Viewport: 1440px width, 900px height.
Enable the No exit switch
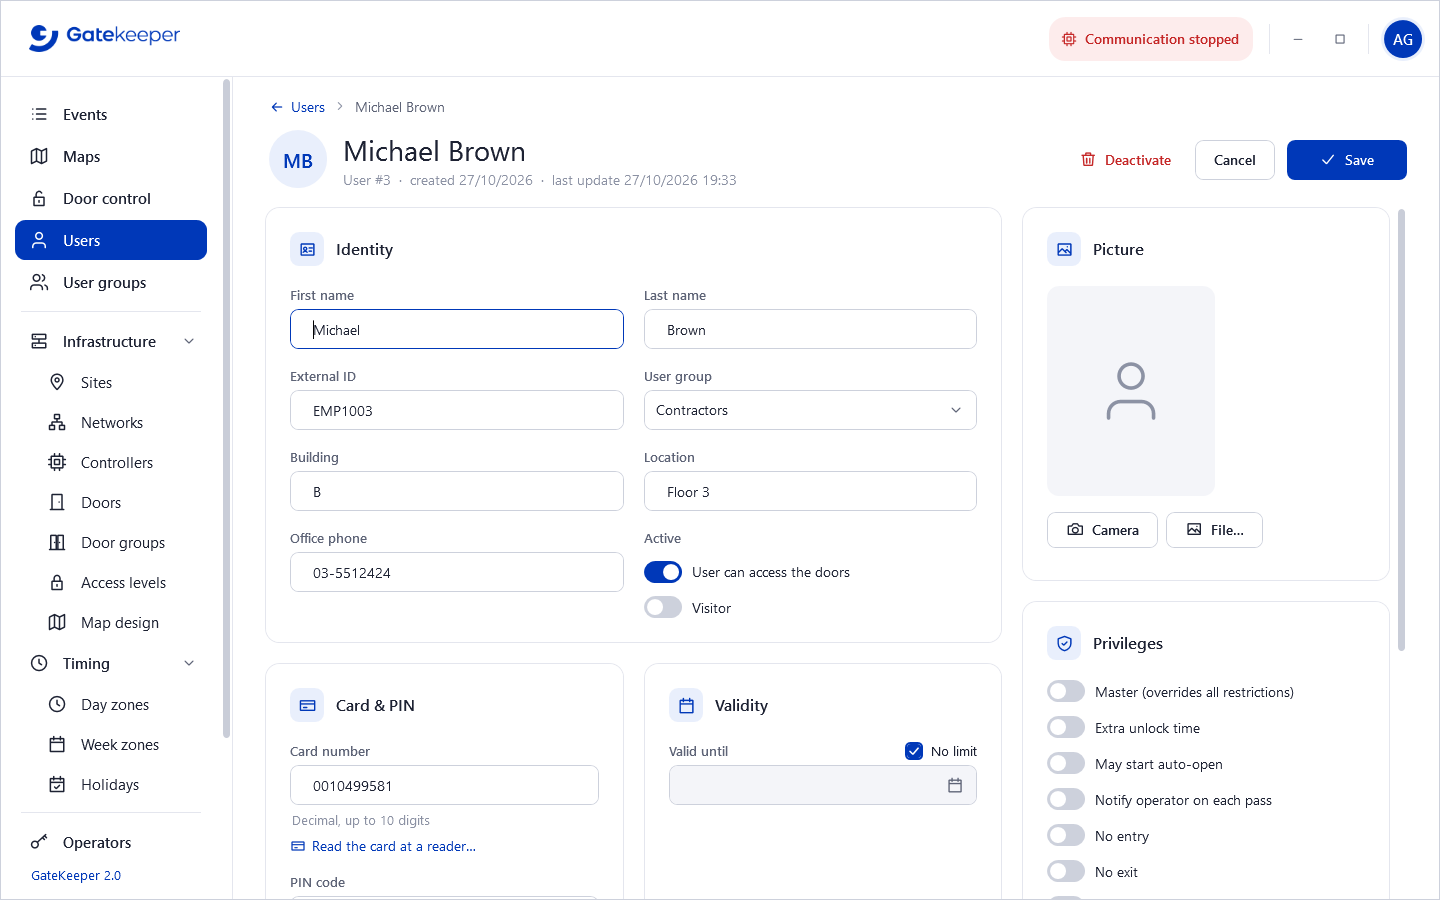pos(1066,872)
